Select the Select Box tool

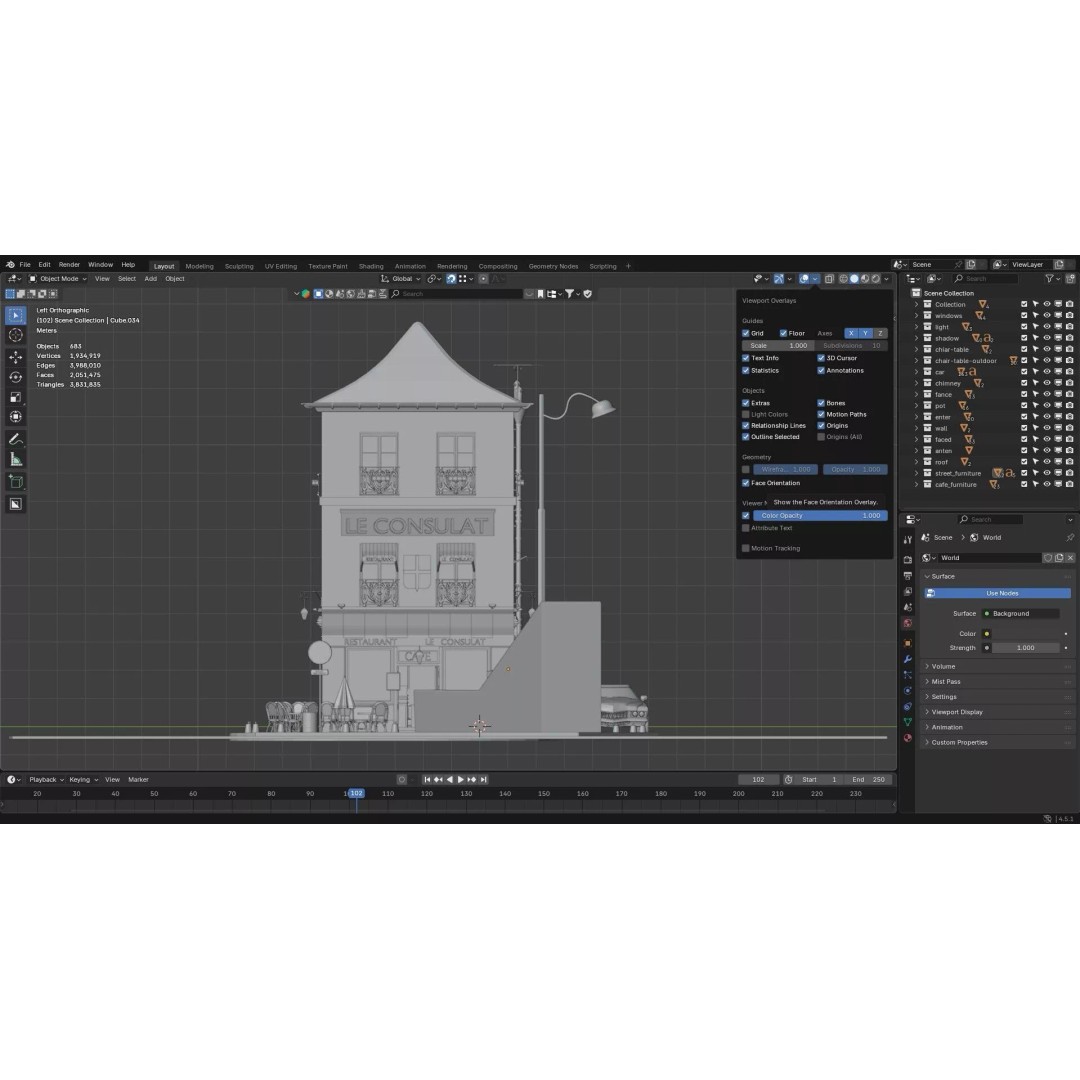(15, 315)
